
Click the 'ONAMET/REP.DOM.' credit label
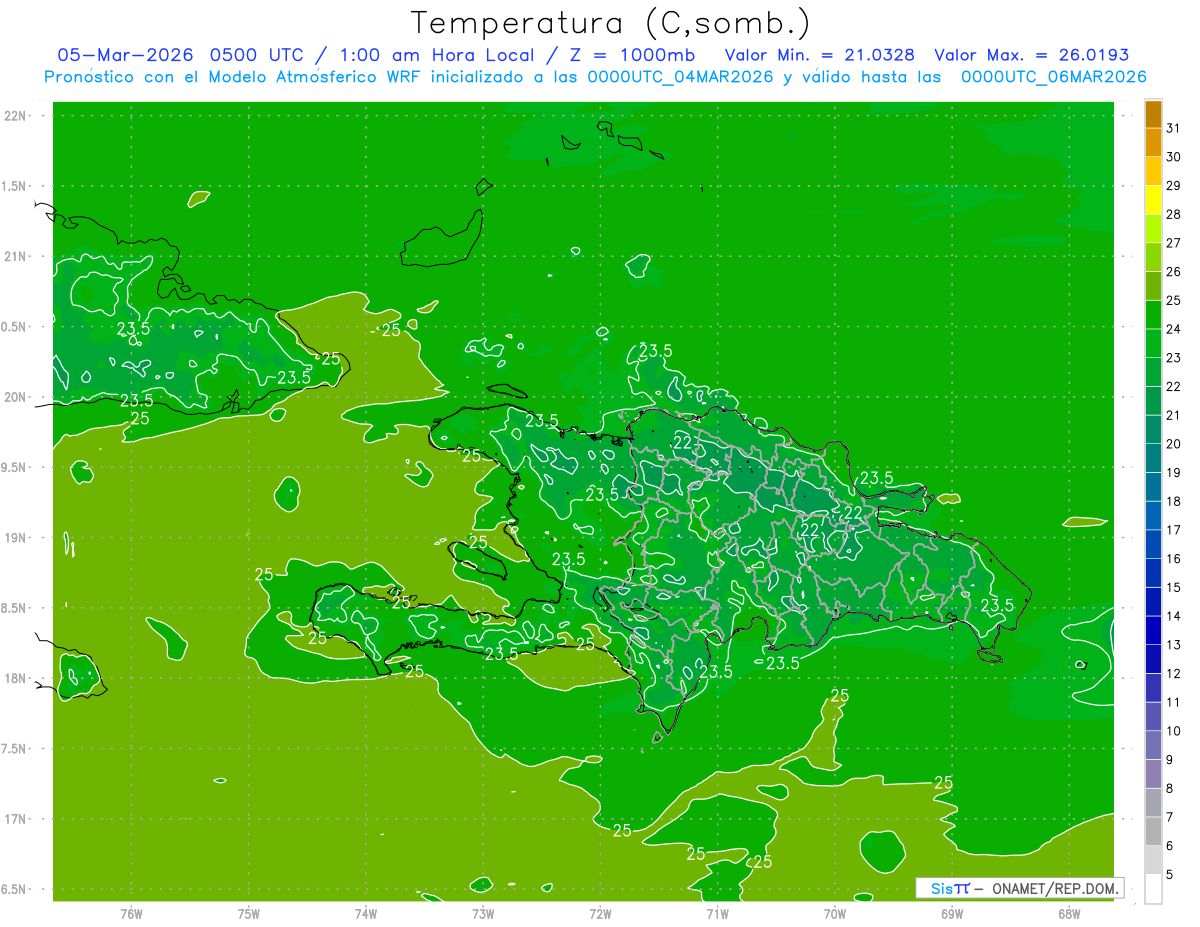(1054, 888)
